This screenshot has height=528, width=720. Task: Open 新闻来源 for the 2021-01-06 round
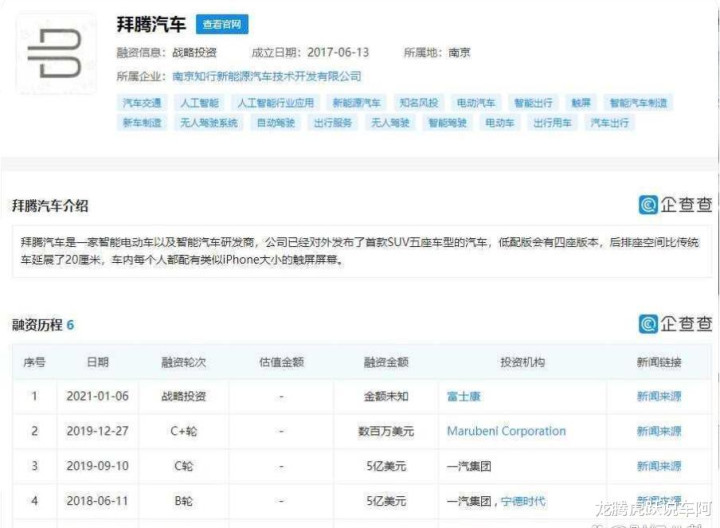(x=659, y=396)
